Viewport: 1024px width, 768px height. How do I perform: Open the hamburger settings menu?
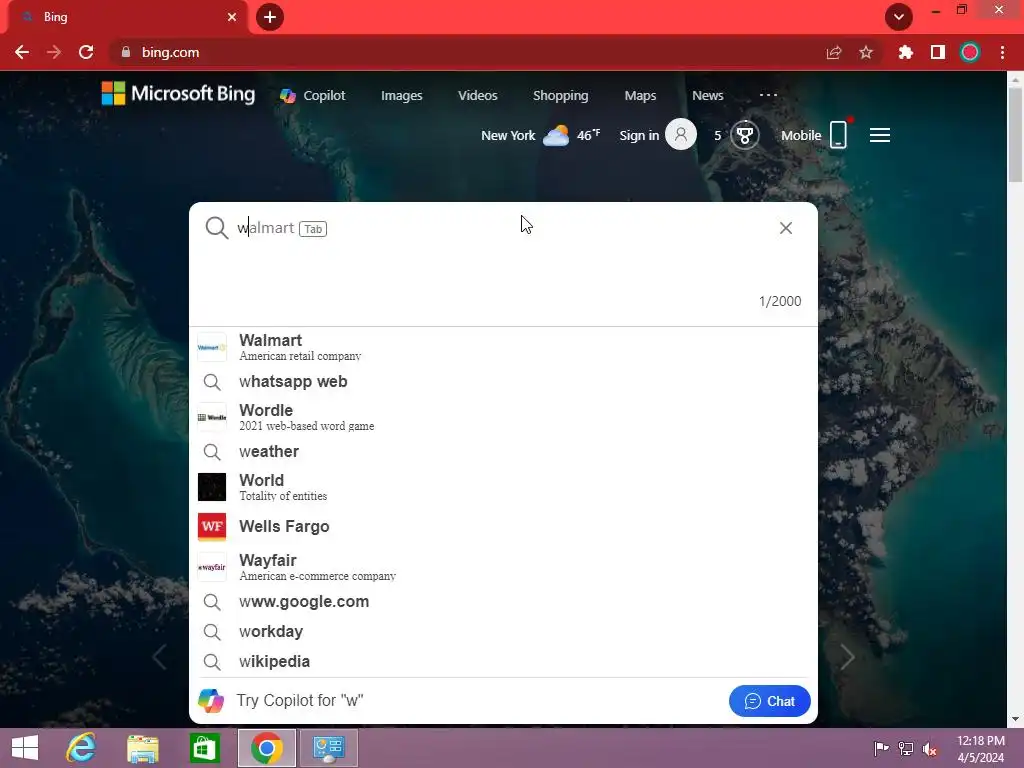880,135
